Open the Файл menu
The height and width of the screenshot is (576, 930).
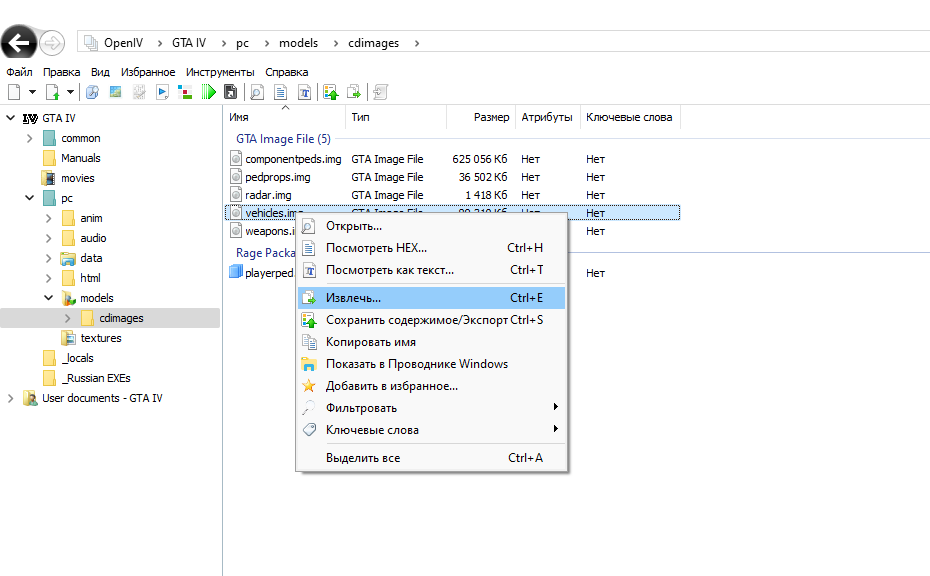click(19, 72)
